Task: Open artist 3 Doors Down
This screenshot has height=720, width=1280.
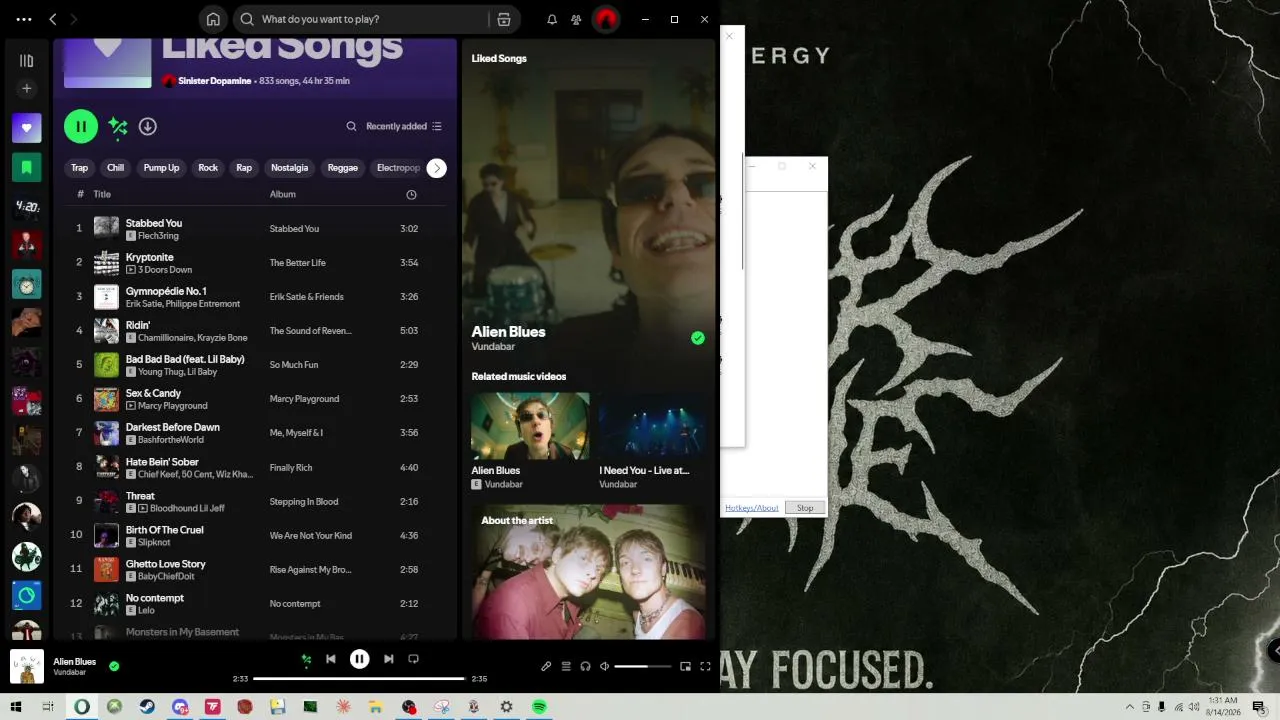Action: (x=165, y=270)
